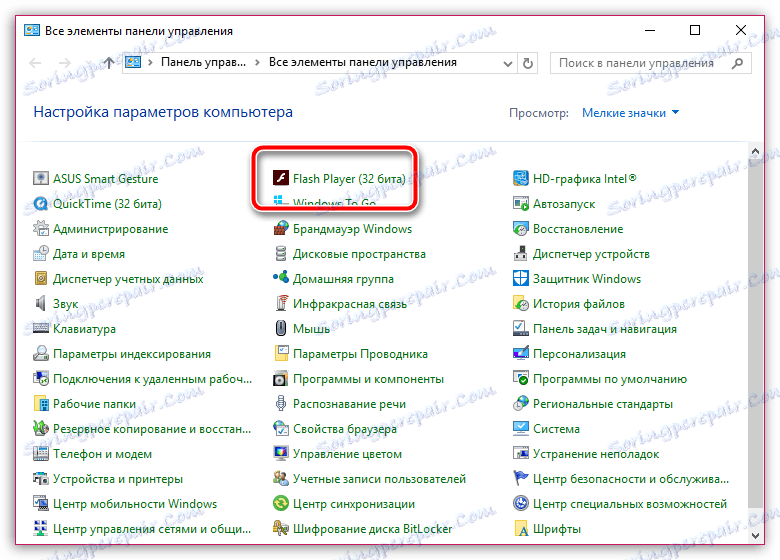
Task: Click the control panel icon in title bar
Action: click(x=32, y=30)
